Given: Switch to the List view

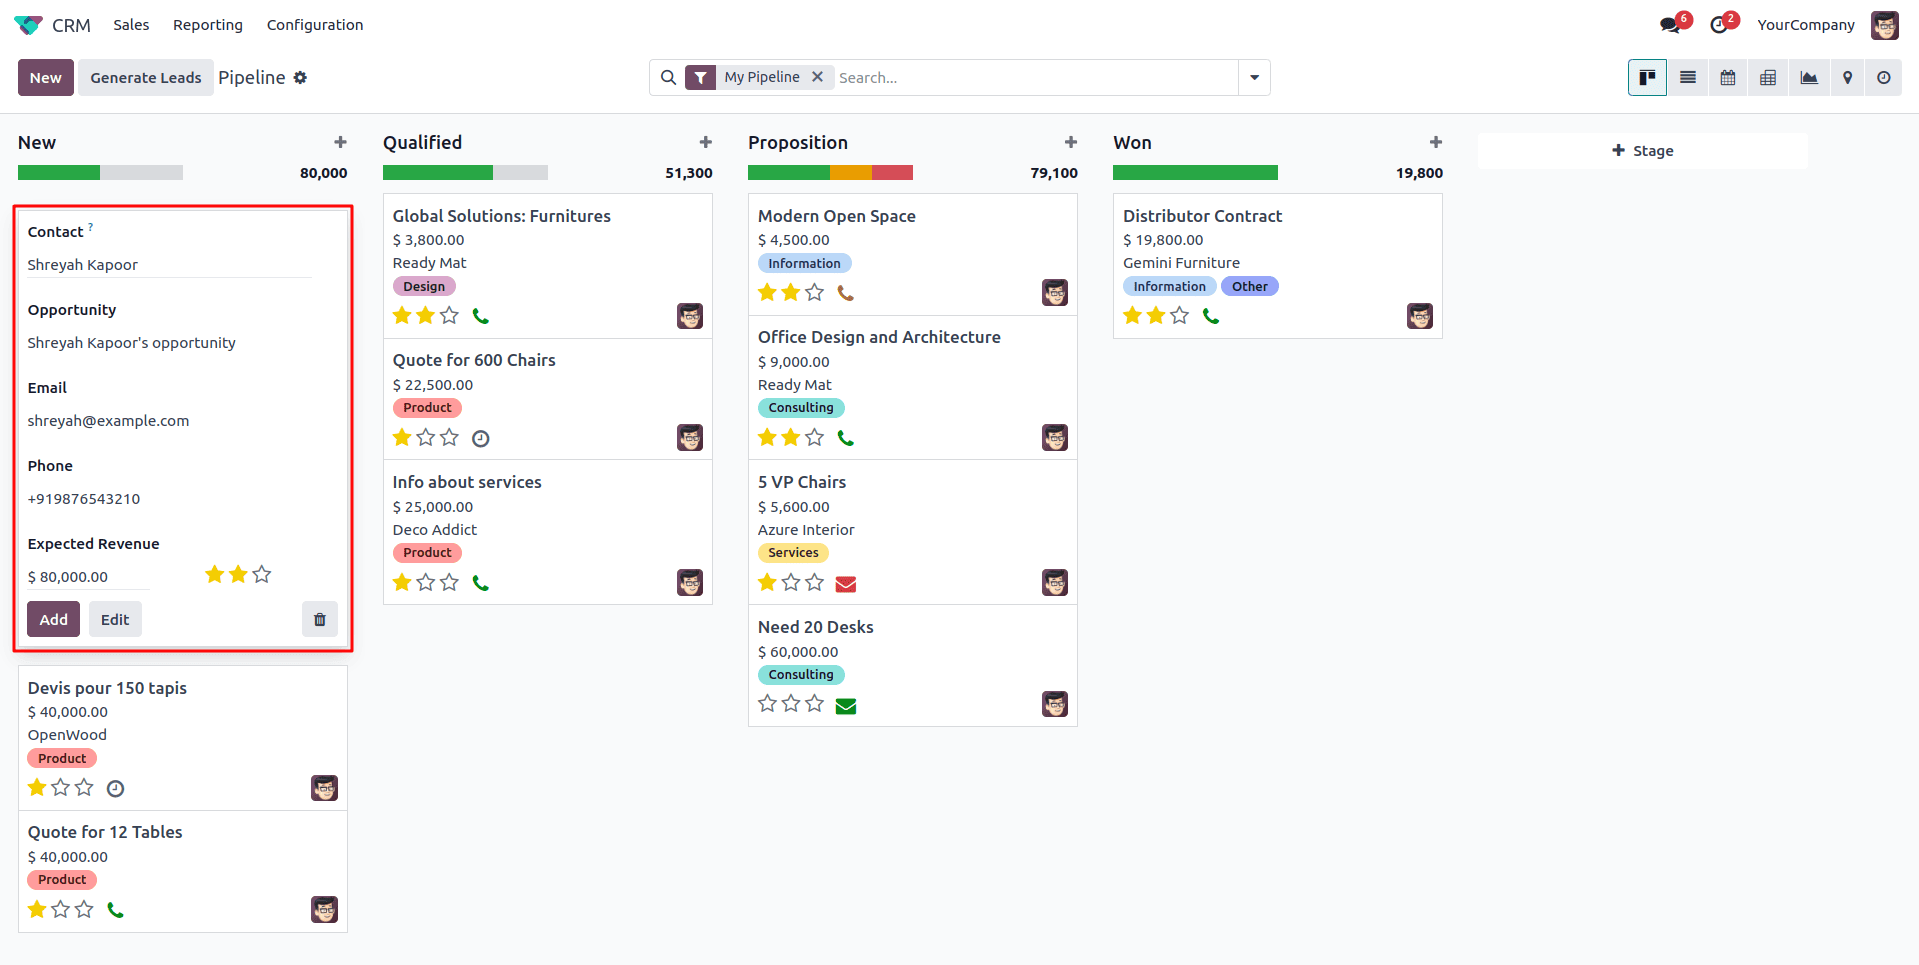Looking at the screenshot, I should pyautogui.click(x=1687, y=77).
